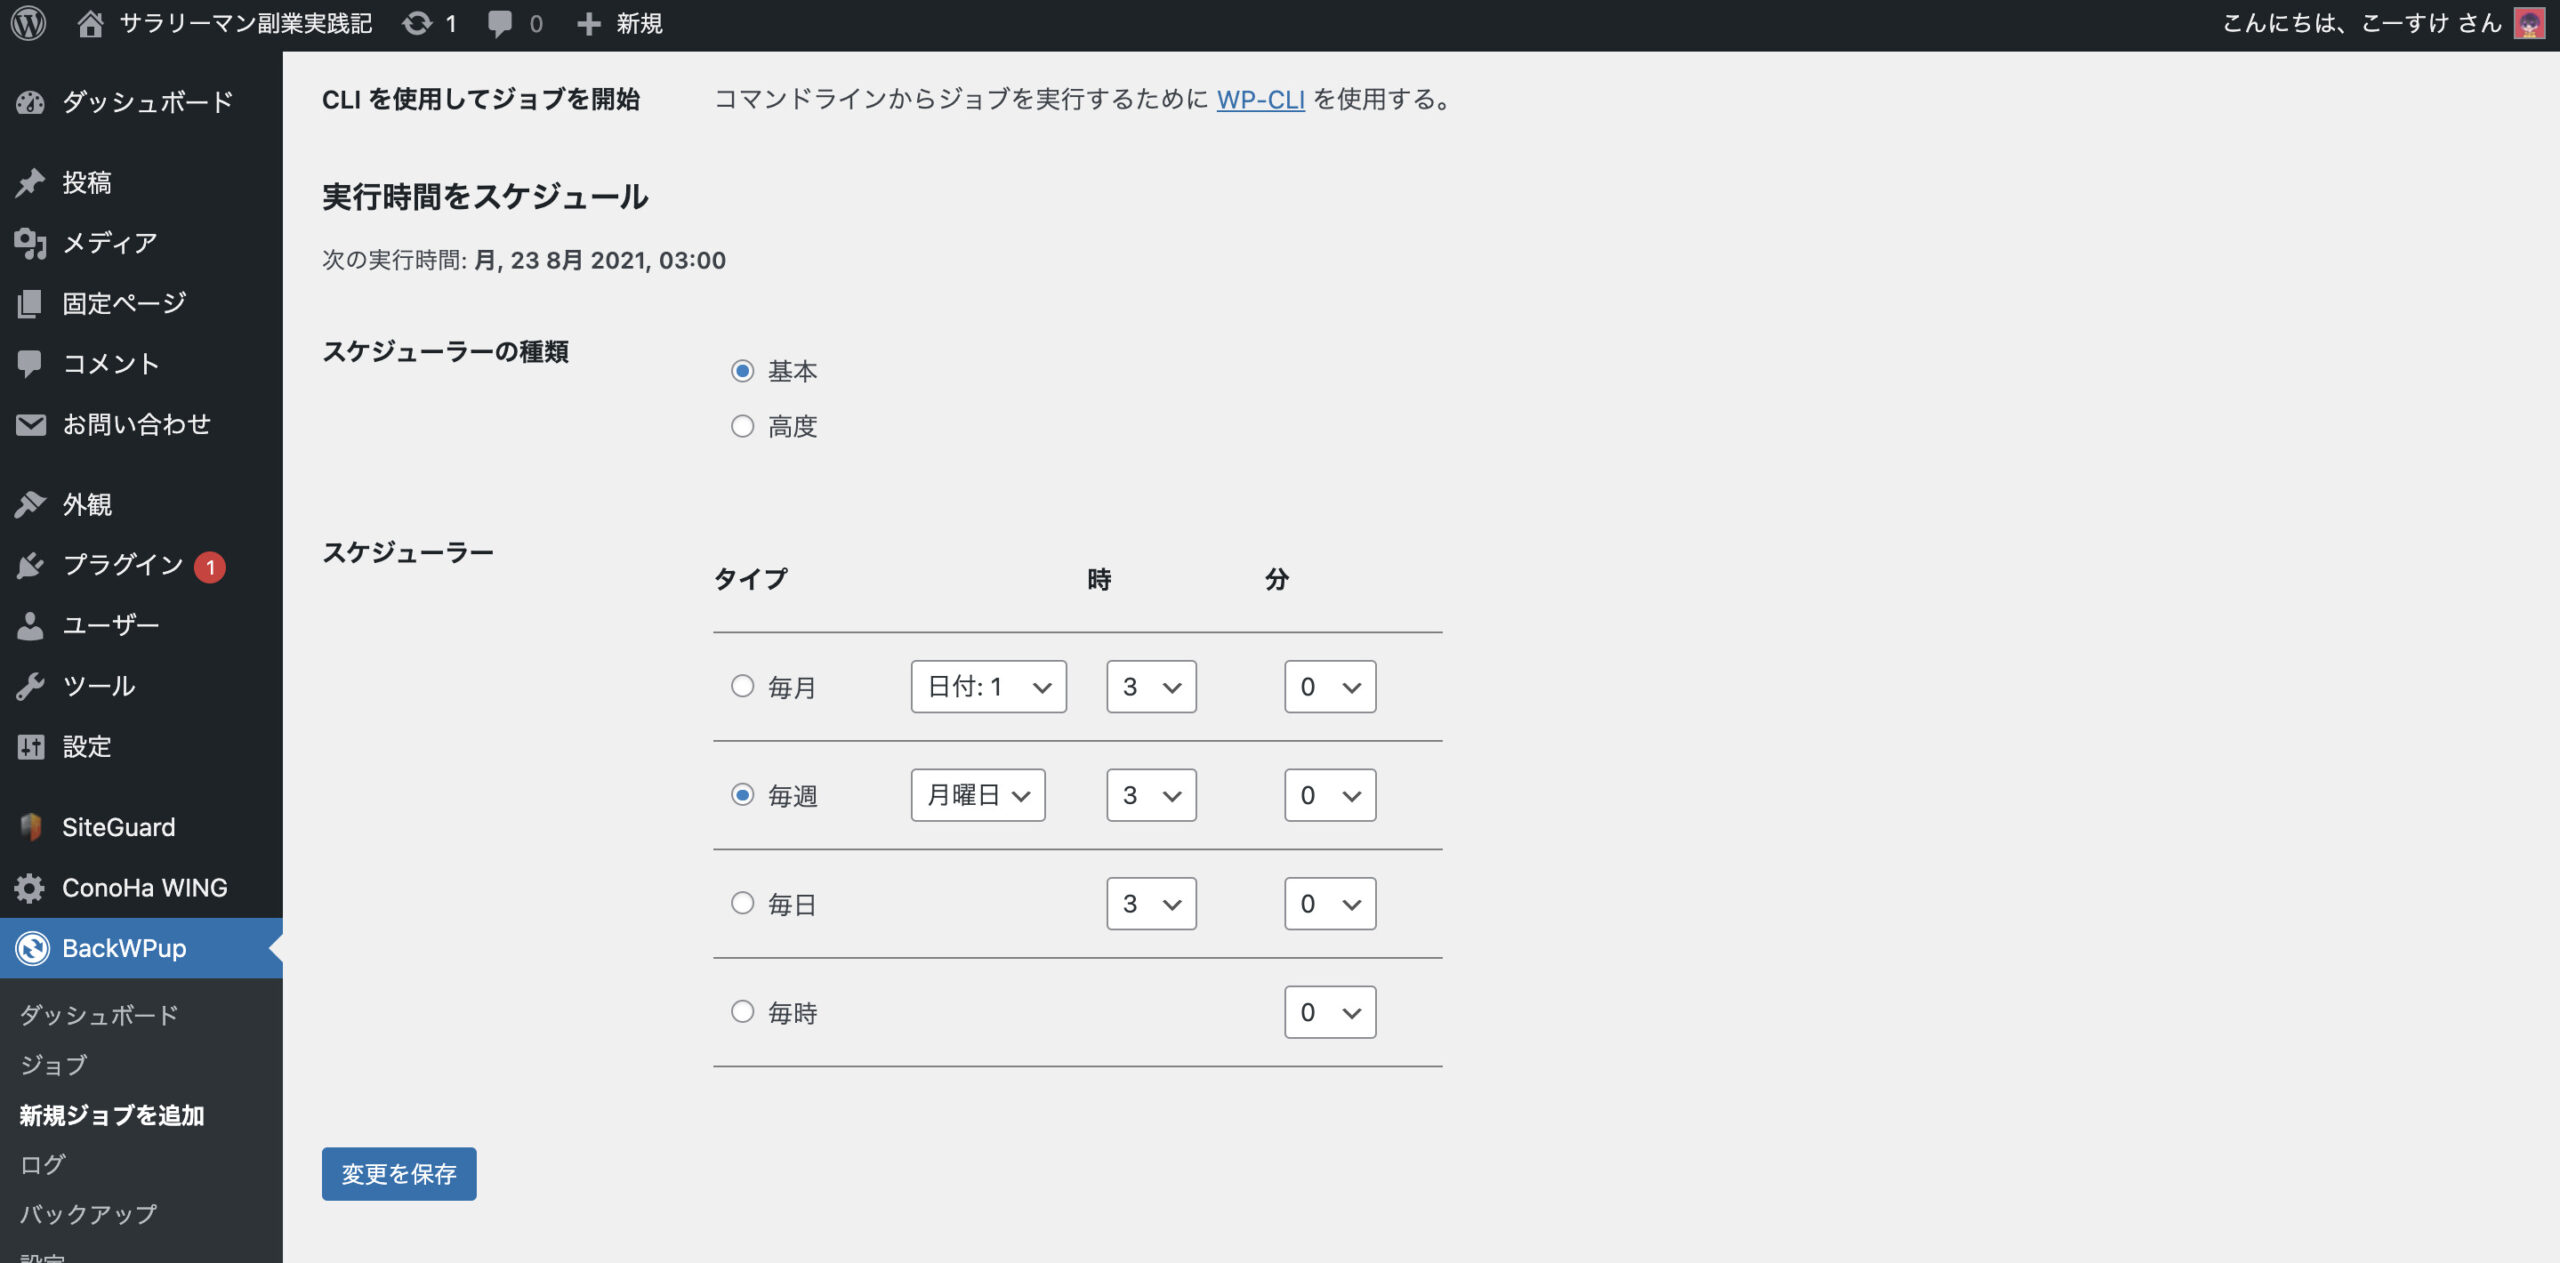Select the 高度 scheduler type

[x=742, y=427]
